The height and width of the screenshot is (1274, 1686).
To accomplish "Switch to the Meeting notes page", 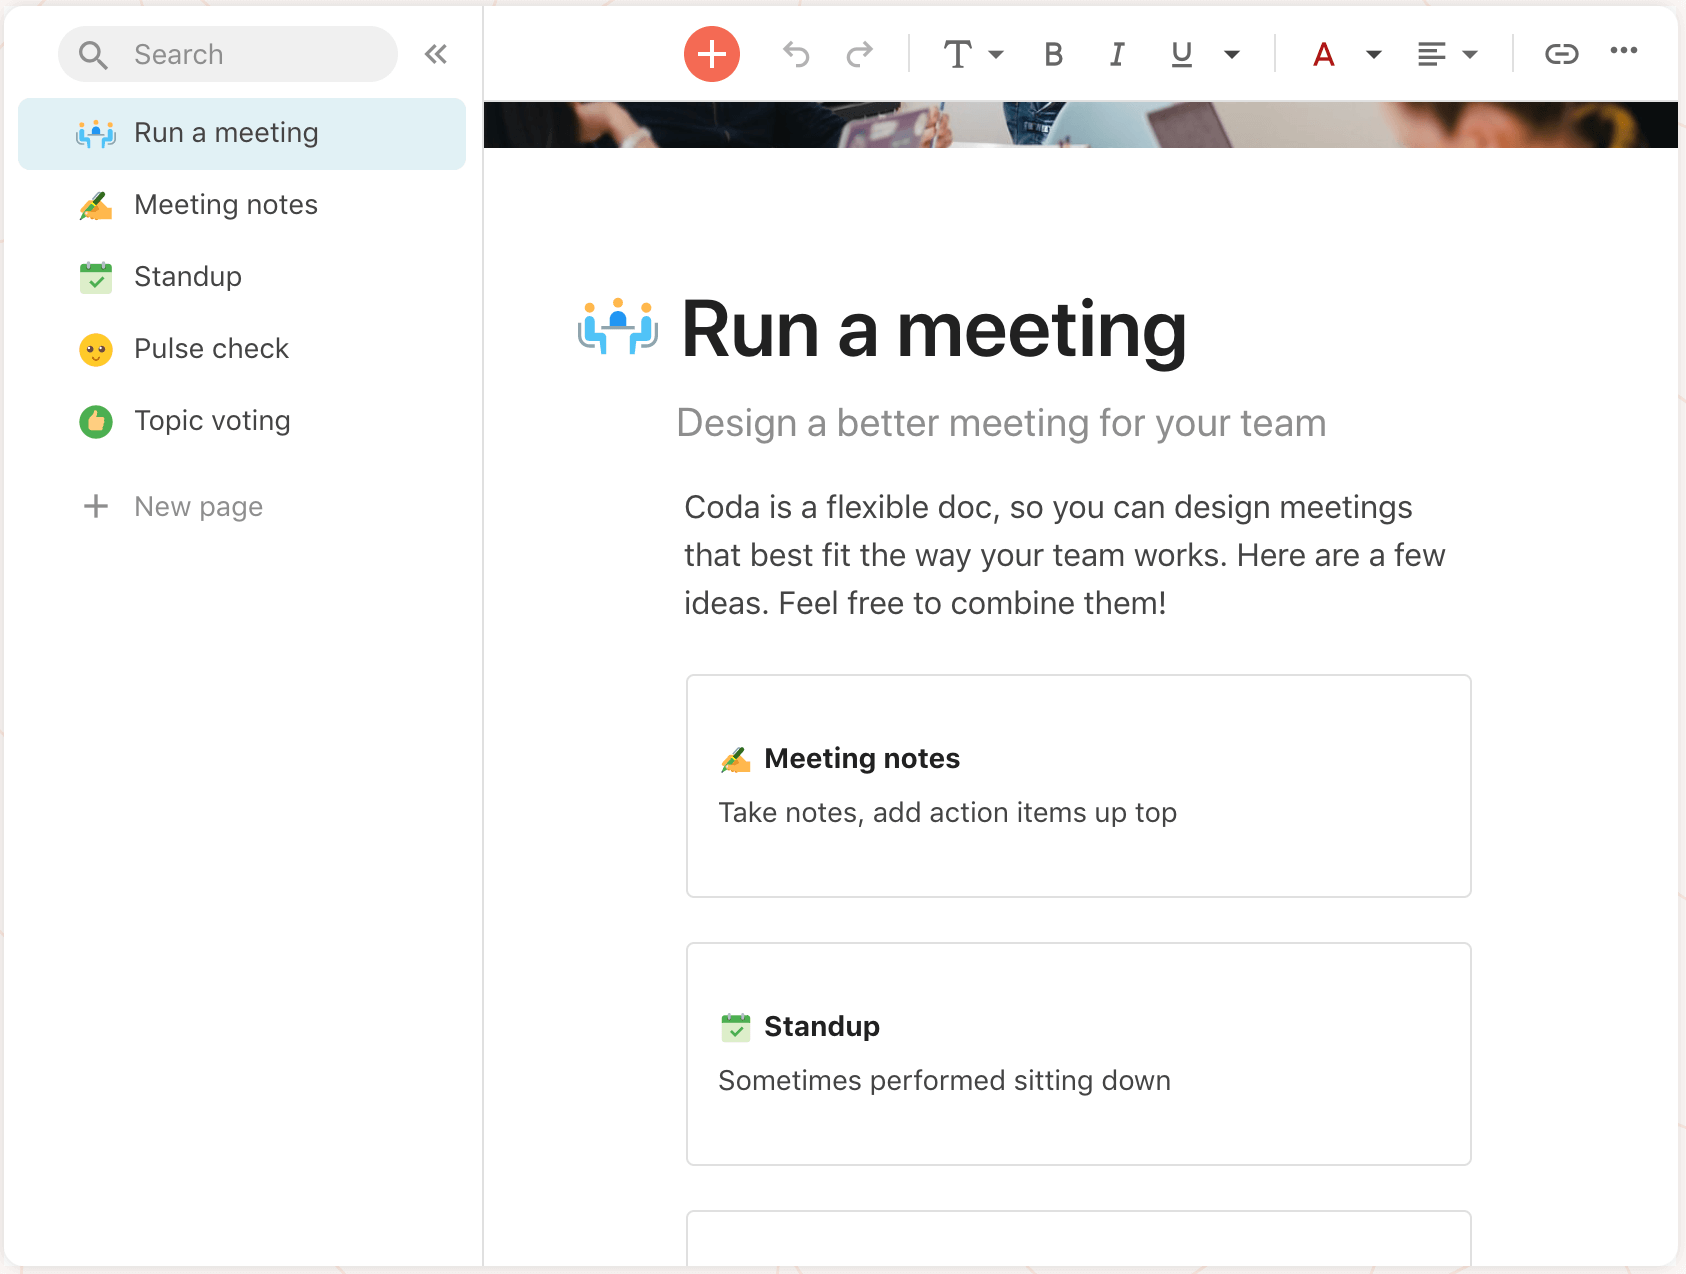I will [x=225, y=204].
